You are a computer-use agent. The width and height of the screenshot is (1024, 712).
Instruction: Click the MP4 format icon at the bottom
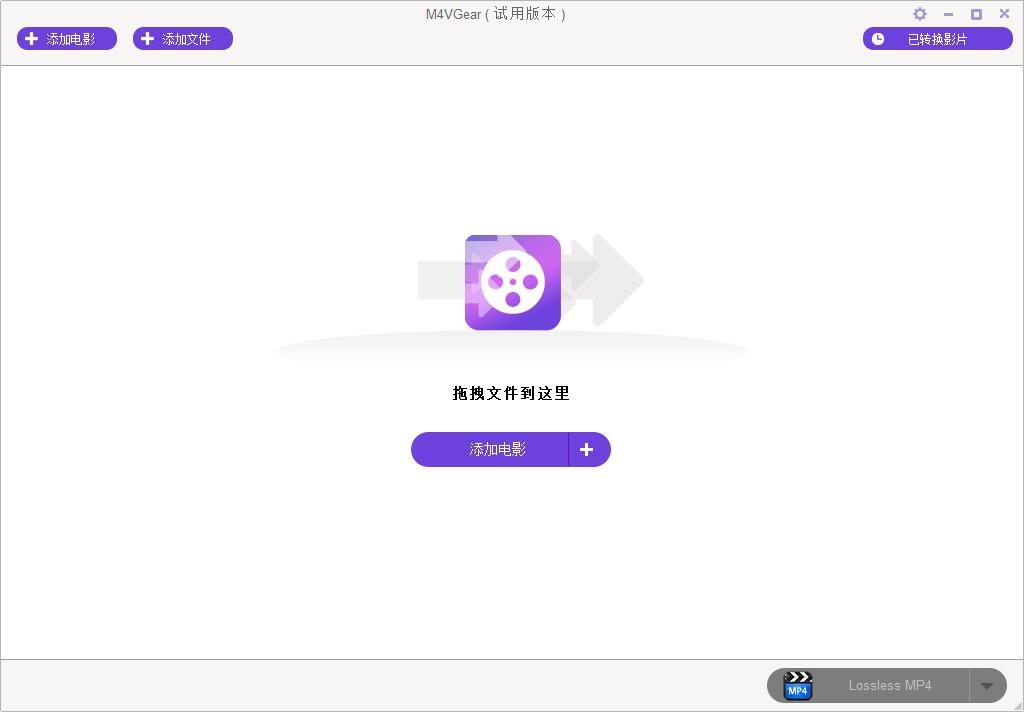(x=797, y=685)
